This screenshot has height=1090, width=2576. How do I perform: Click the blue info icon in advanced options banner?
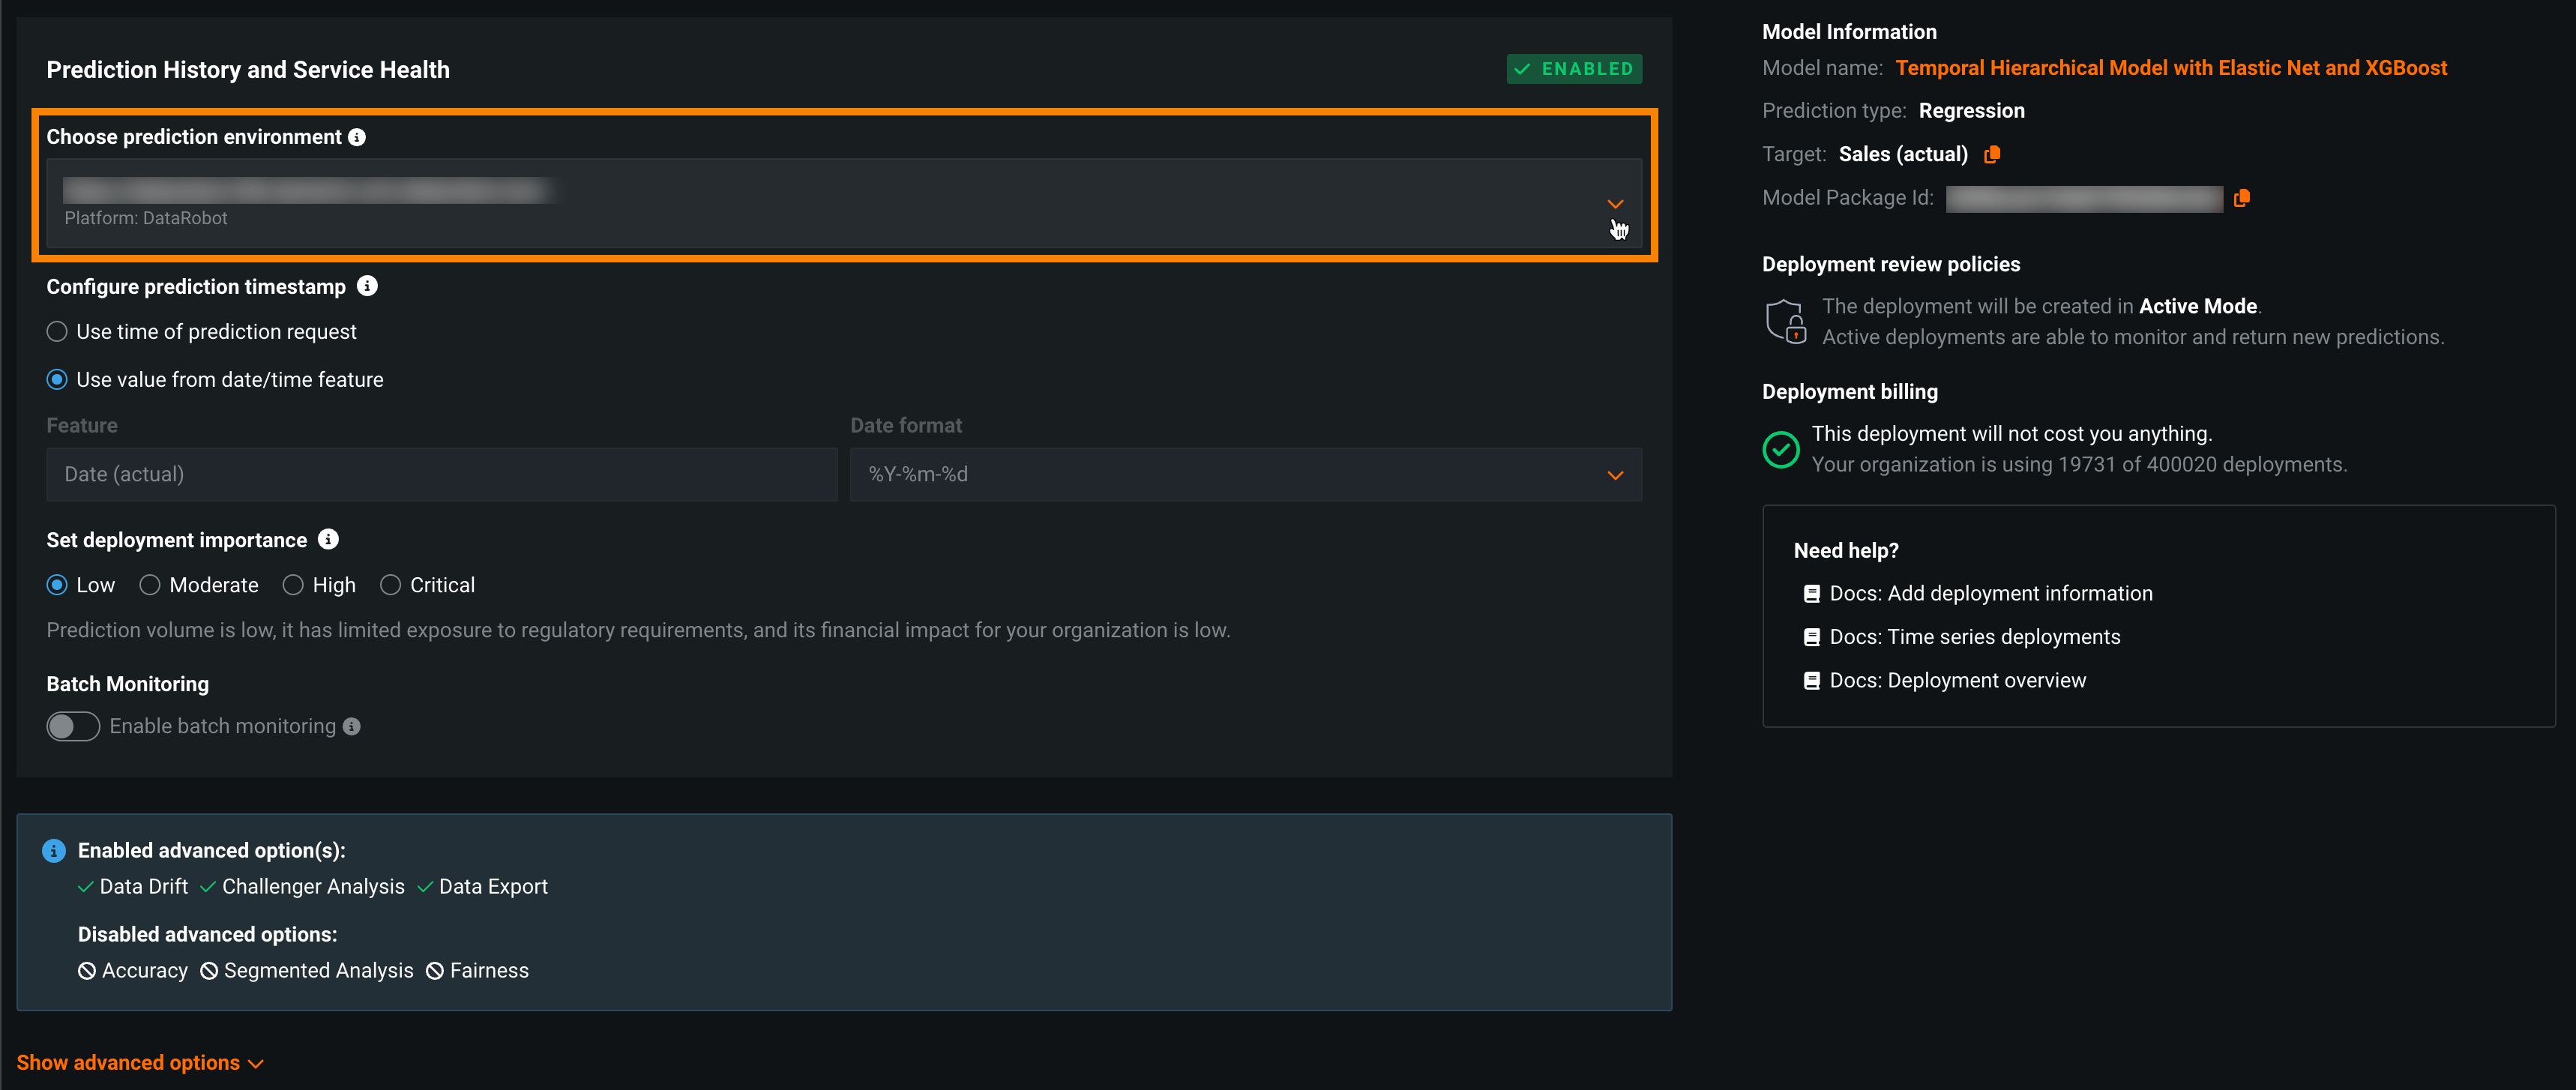click(54, 850)
